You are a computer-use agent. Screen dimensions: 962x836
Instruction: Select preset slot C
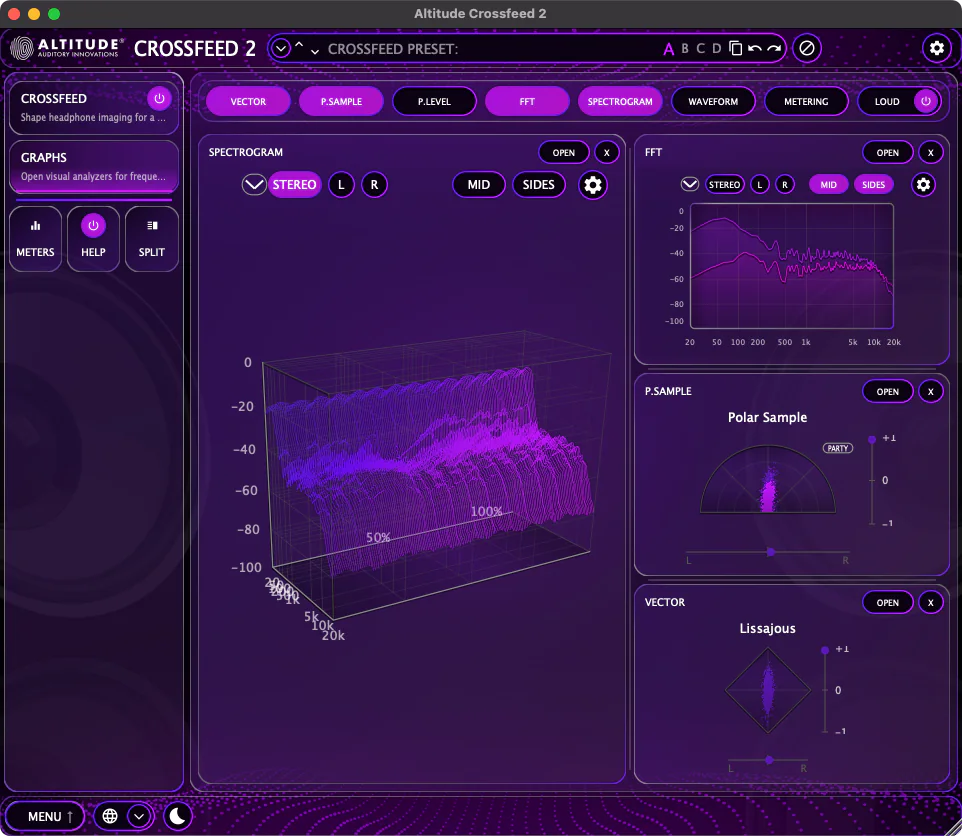coord(701,48)
